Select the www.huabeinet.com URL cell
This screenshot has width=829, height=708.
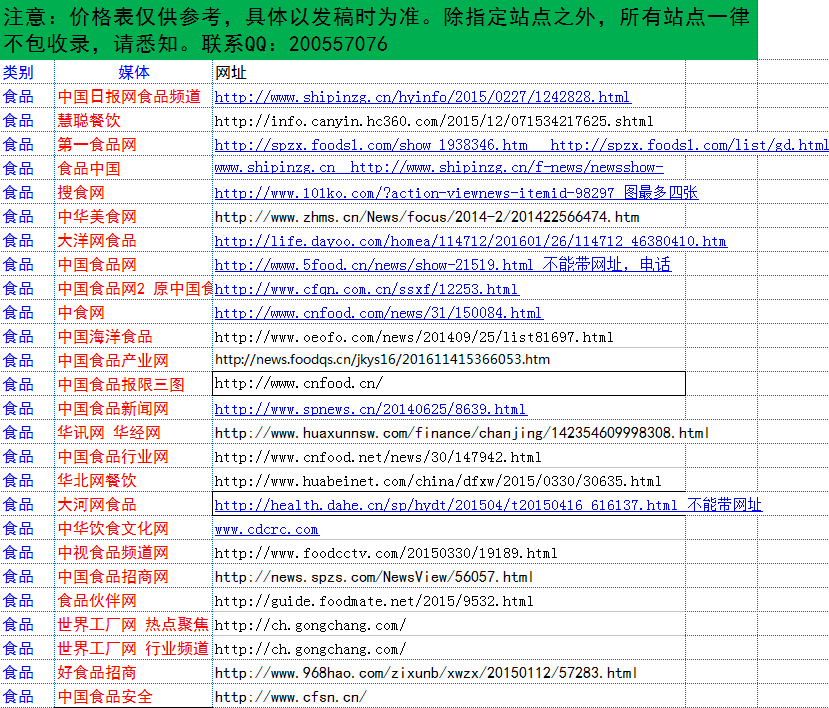(449, 481)
